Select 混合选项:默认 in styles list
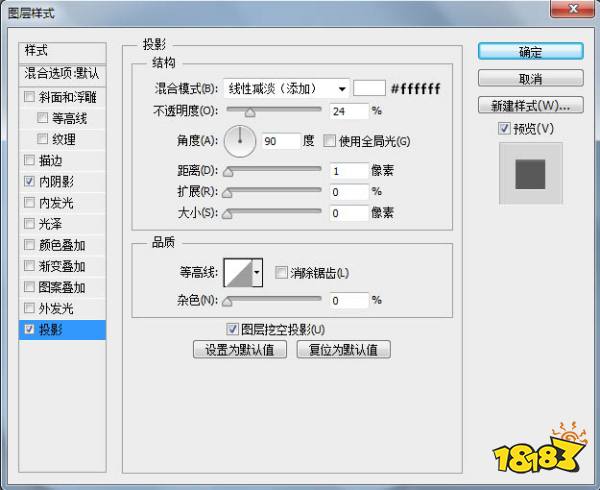 click(64, 74)
